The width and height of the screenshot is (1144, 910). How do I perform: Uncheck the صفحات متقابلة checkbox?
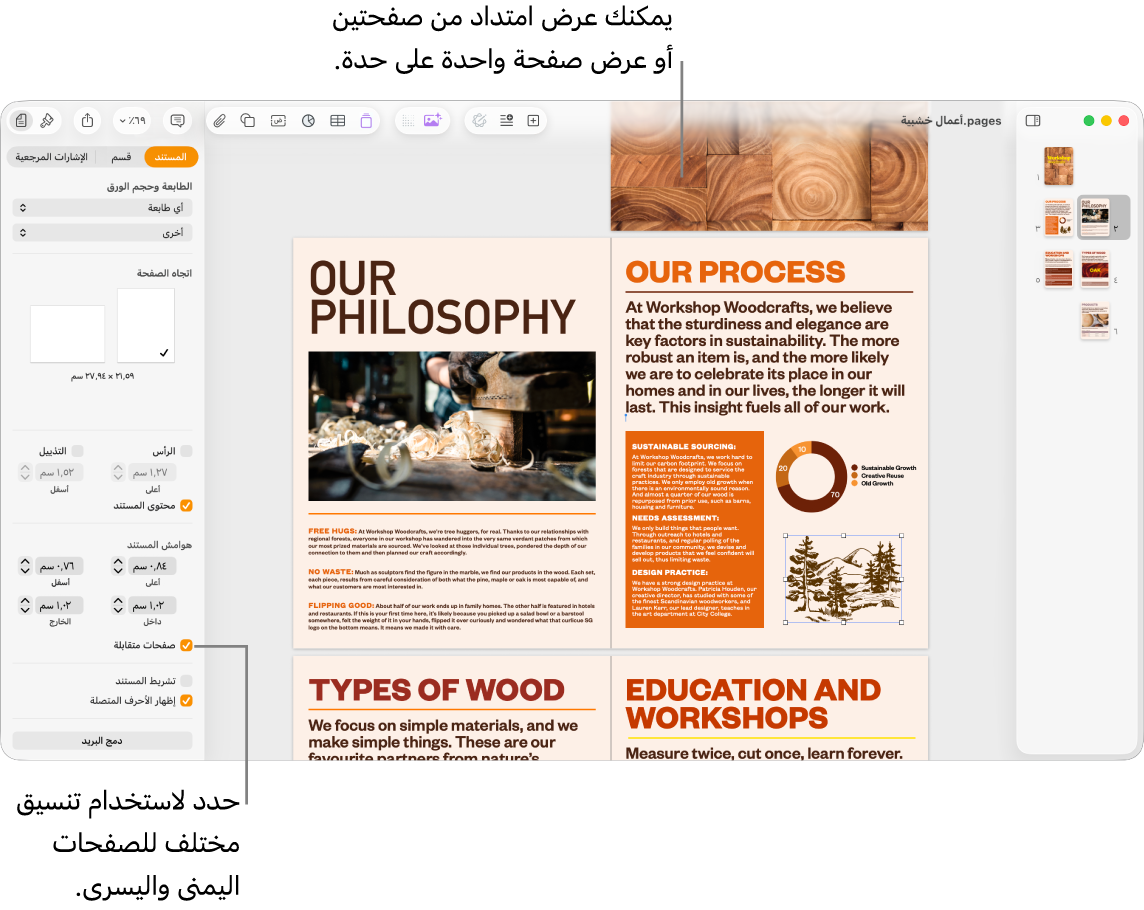187,645
